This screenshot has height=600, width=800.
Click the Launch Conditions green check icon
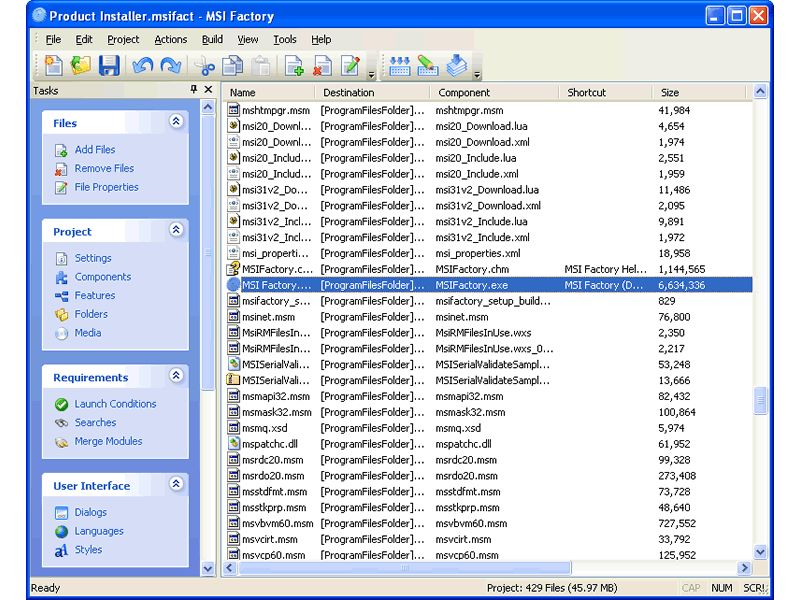click(61, 405)
